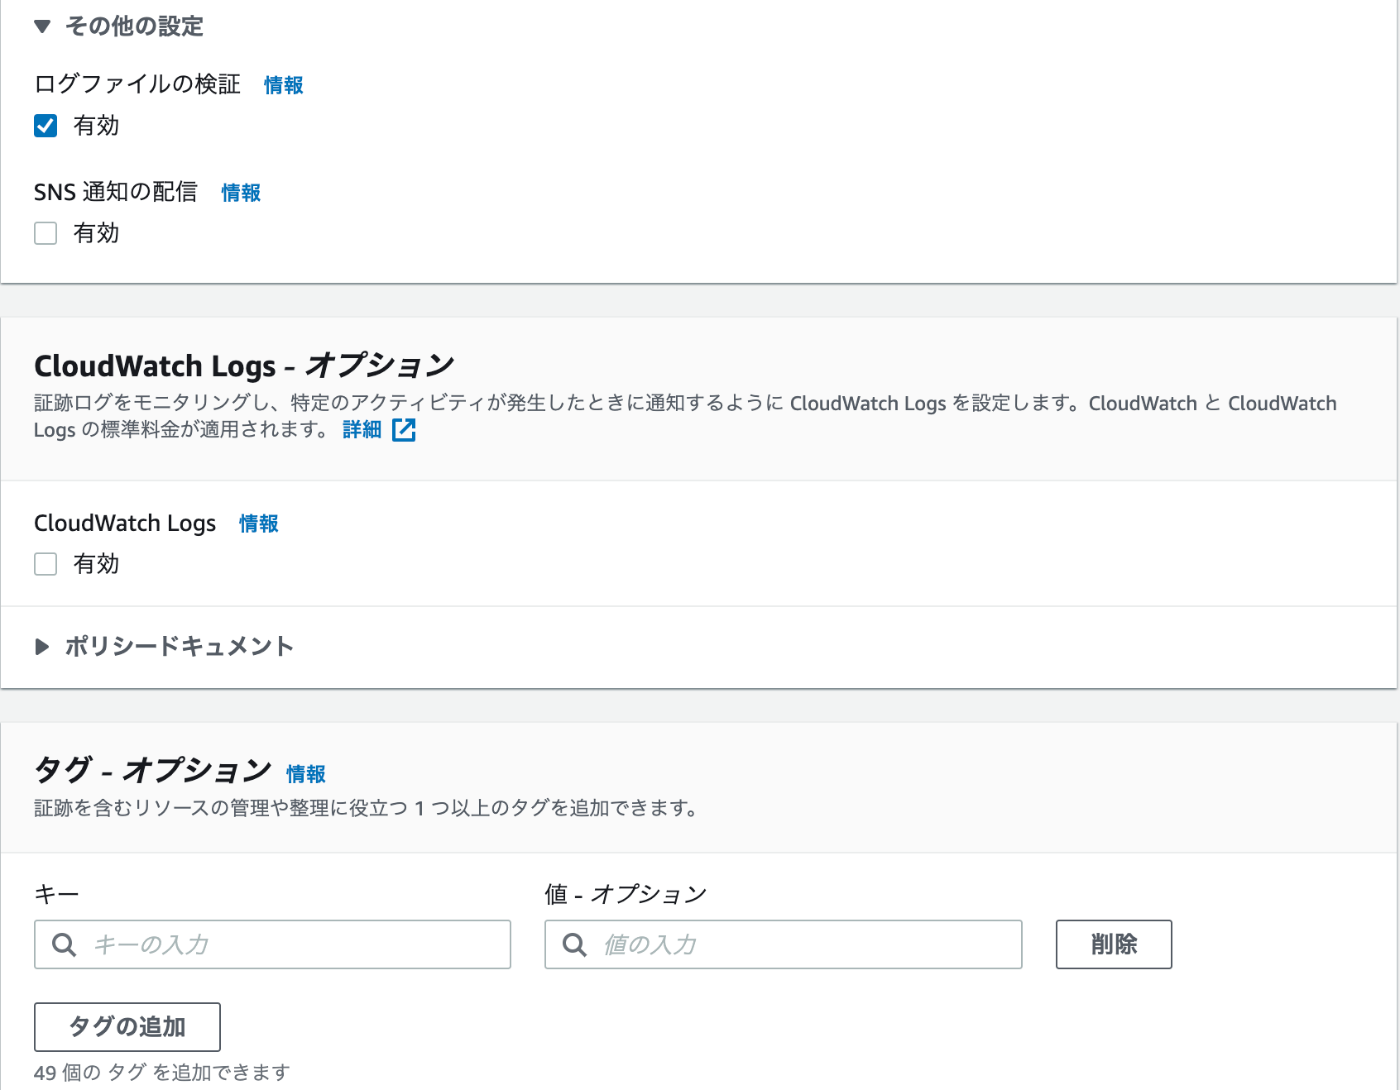Open 情報 link beside タグ - オプション

coord(306,773)
